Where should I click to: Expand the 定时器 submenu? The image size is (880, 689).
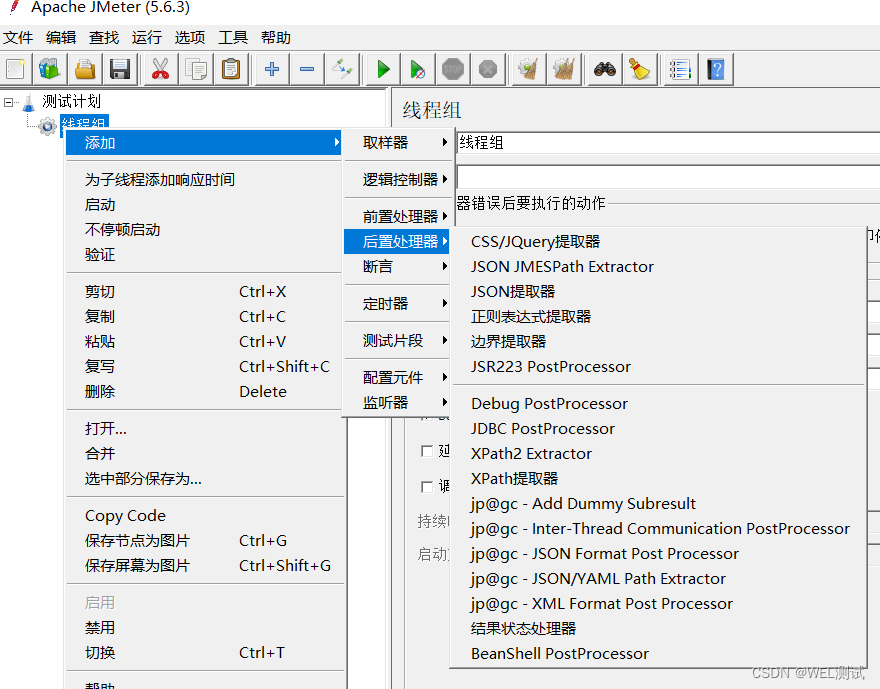[397, 304]
